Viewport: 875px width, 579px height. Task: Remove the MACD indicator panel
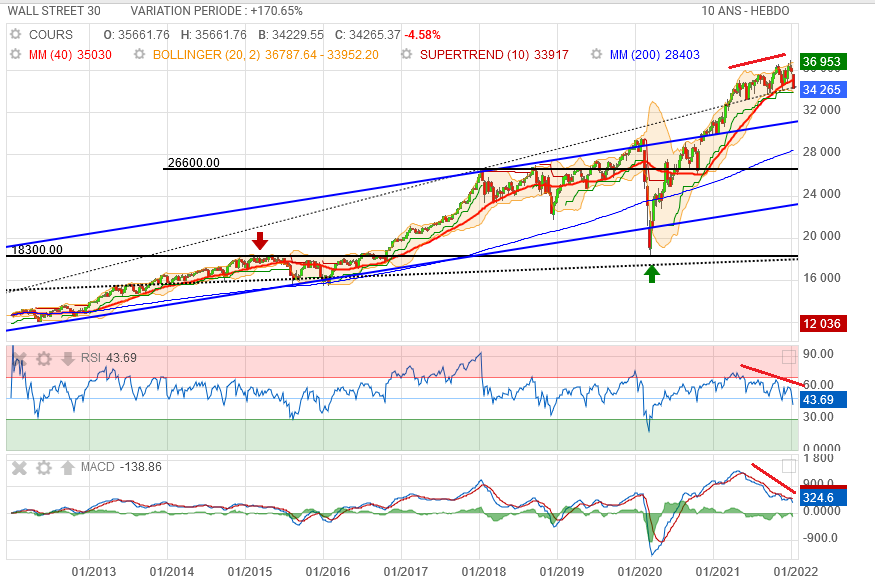tap(20, 467)
